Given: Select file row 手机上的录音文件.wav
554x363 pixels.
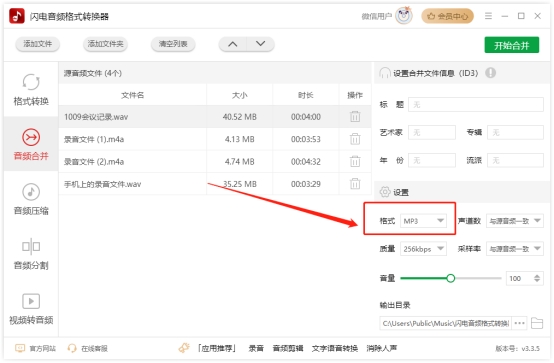Looking at the screenshot, I should click(x=215, y=184).
